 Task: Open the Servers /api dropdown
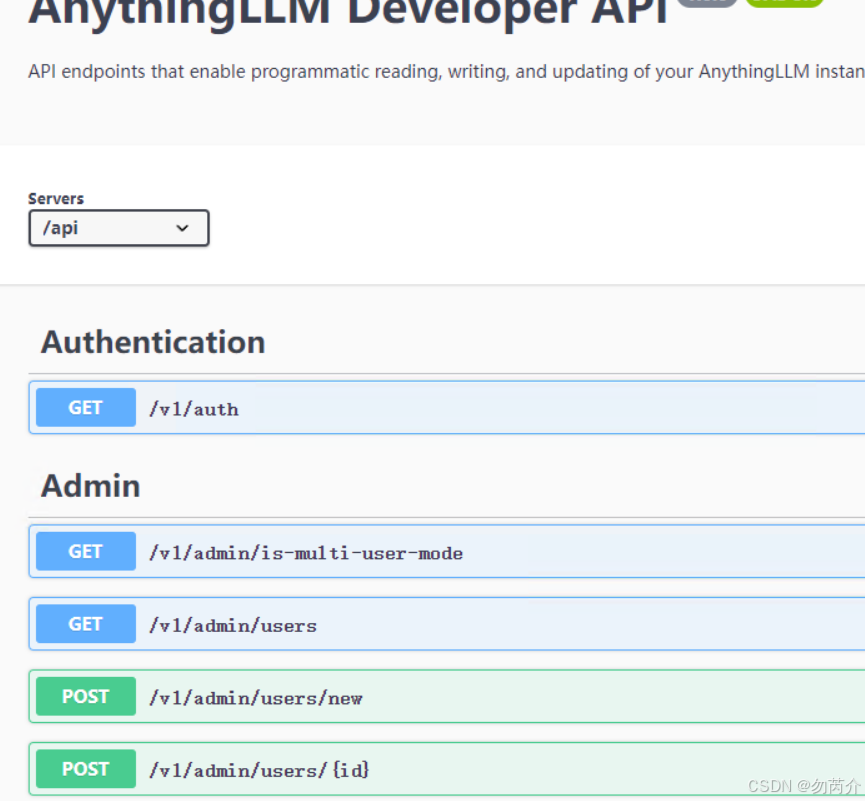tap(119, 228)
